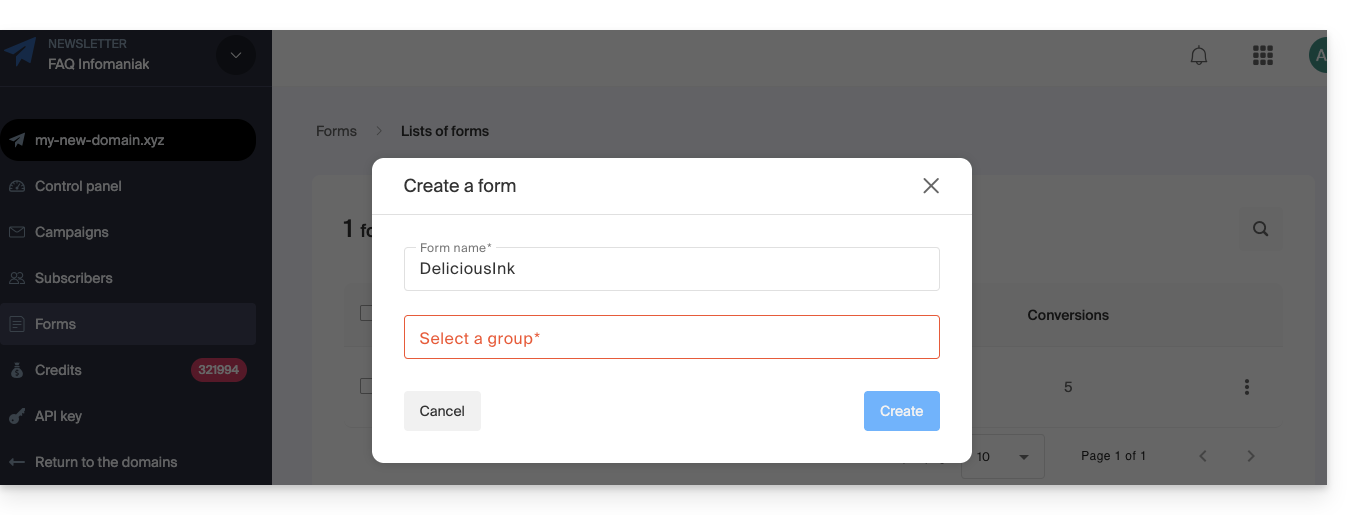The width and height of the screenshot is (1357, 515).
Task: Open the Select a group dropdown
Action: [x=671, y=338]
